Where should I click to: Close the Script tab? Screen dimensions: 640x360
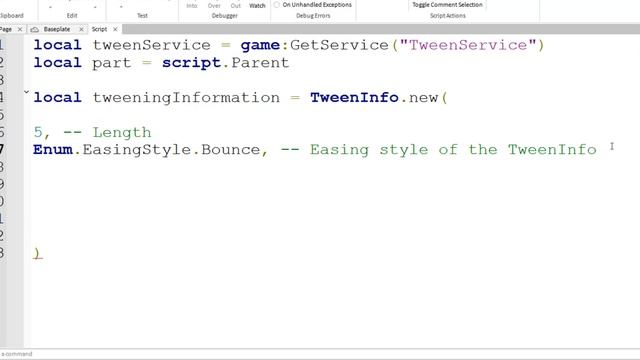click(x=115, y=29)
